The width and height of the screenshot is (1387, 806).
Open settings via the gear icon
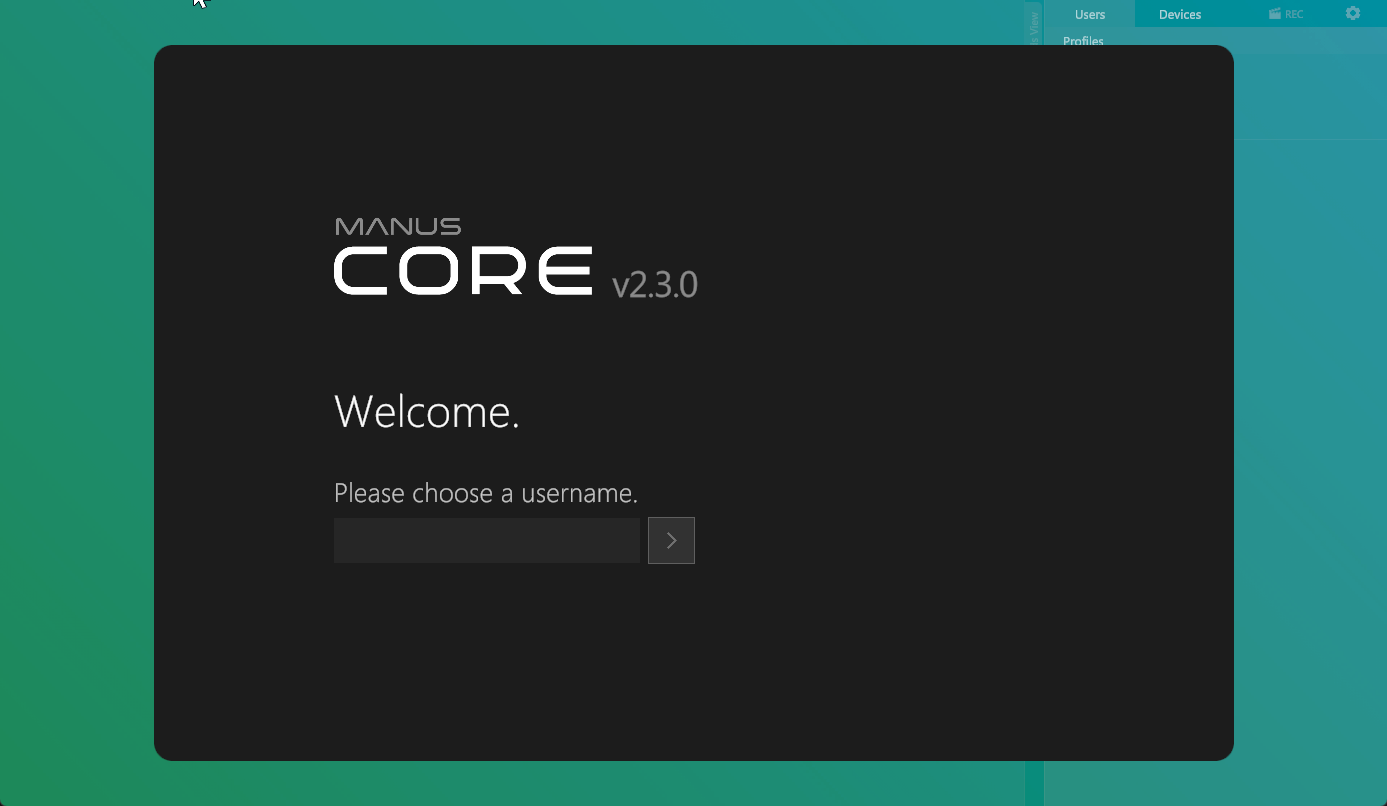point(1352,13)
